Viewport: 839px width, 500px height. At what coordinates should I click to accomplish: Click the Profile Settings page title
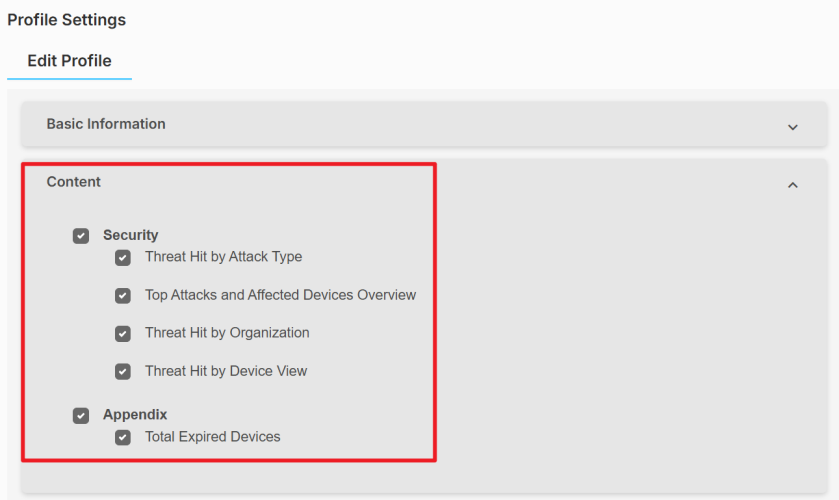(x=67, y=20)
